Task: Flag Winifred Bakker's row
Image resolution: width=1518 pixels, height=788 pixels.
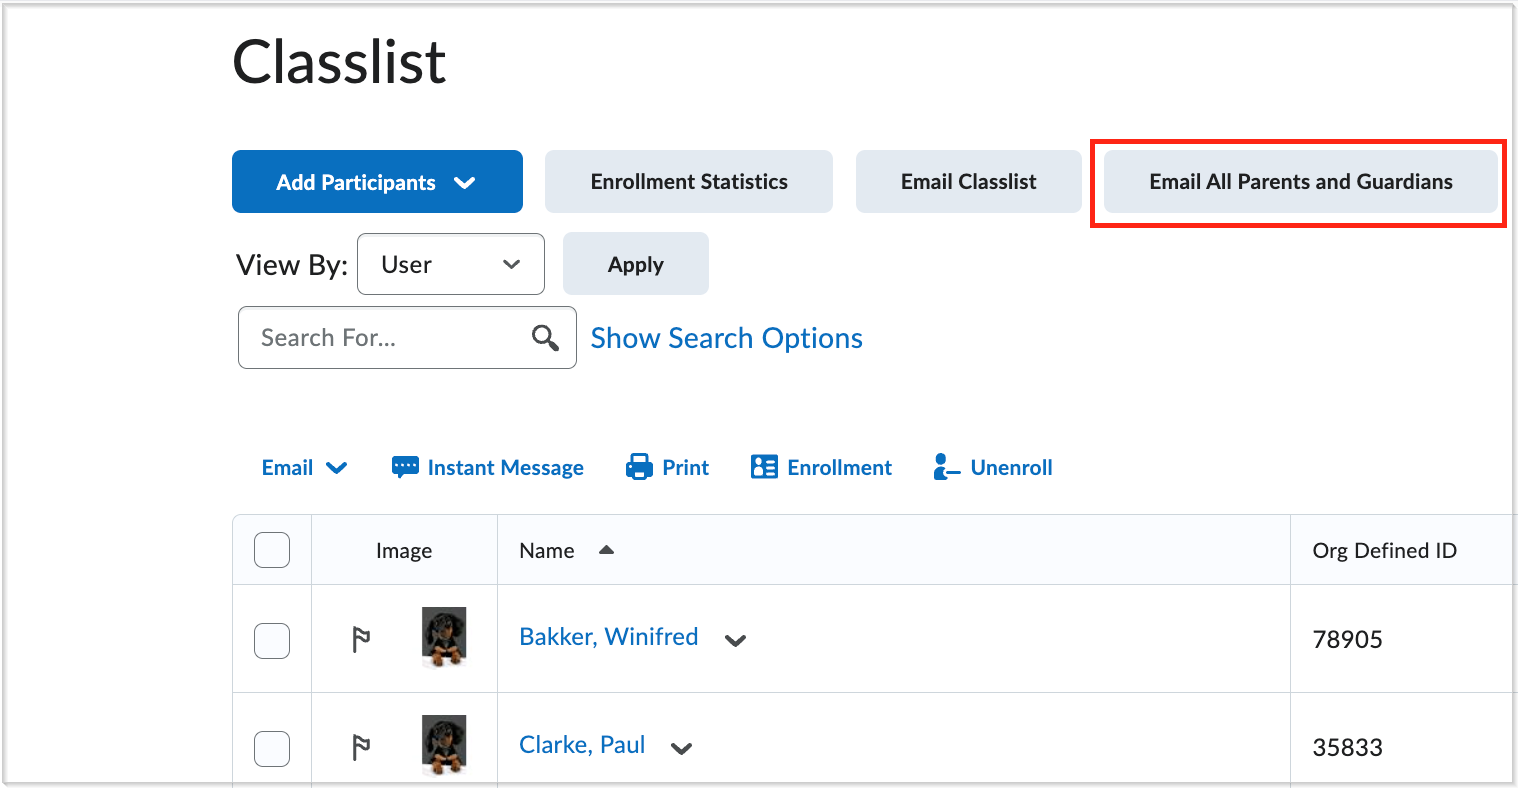Action: (x=361, y=637)
